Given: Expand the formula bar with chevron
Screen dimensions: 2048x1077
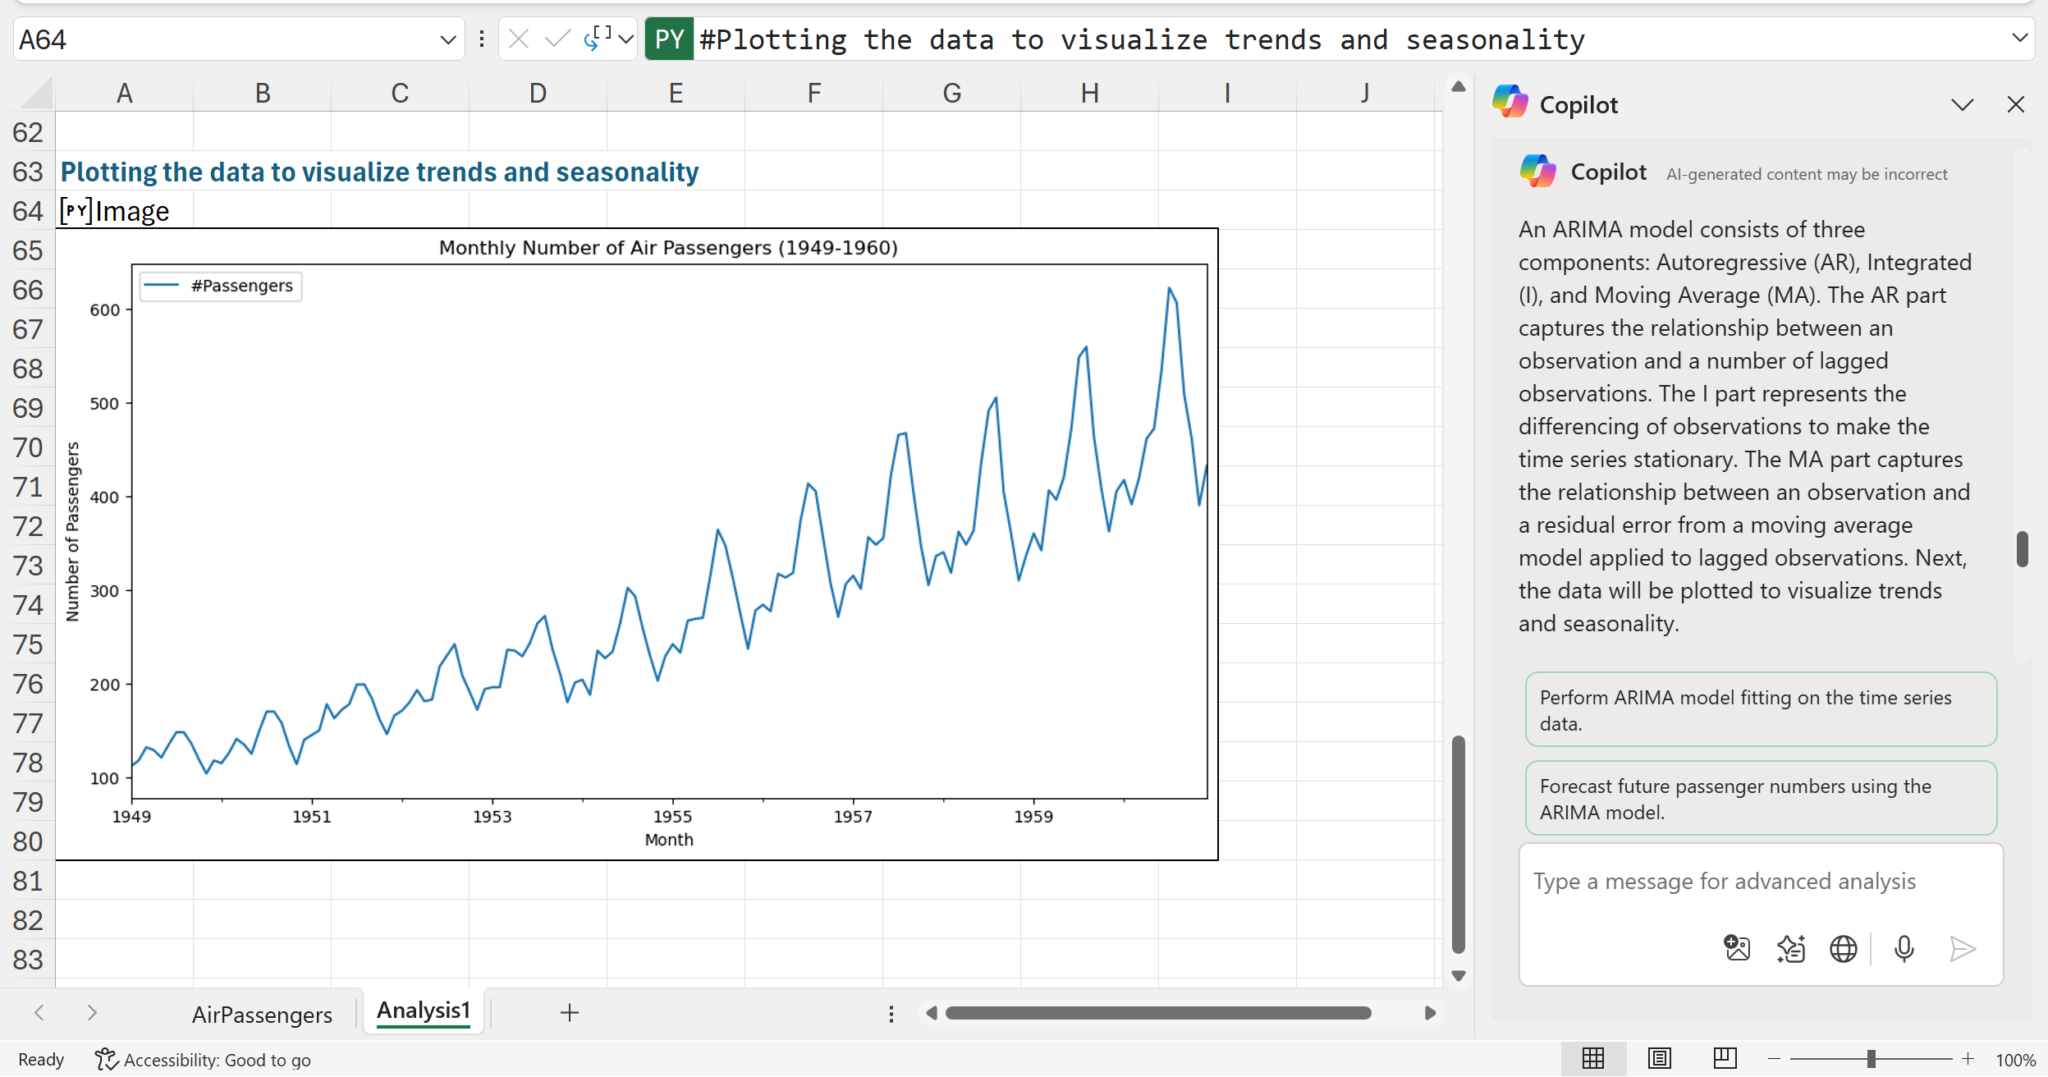Looking at the screenshot, I should (2019, 38).
